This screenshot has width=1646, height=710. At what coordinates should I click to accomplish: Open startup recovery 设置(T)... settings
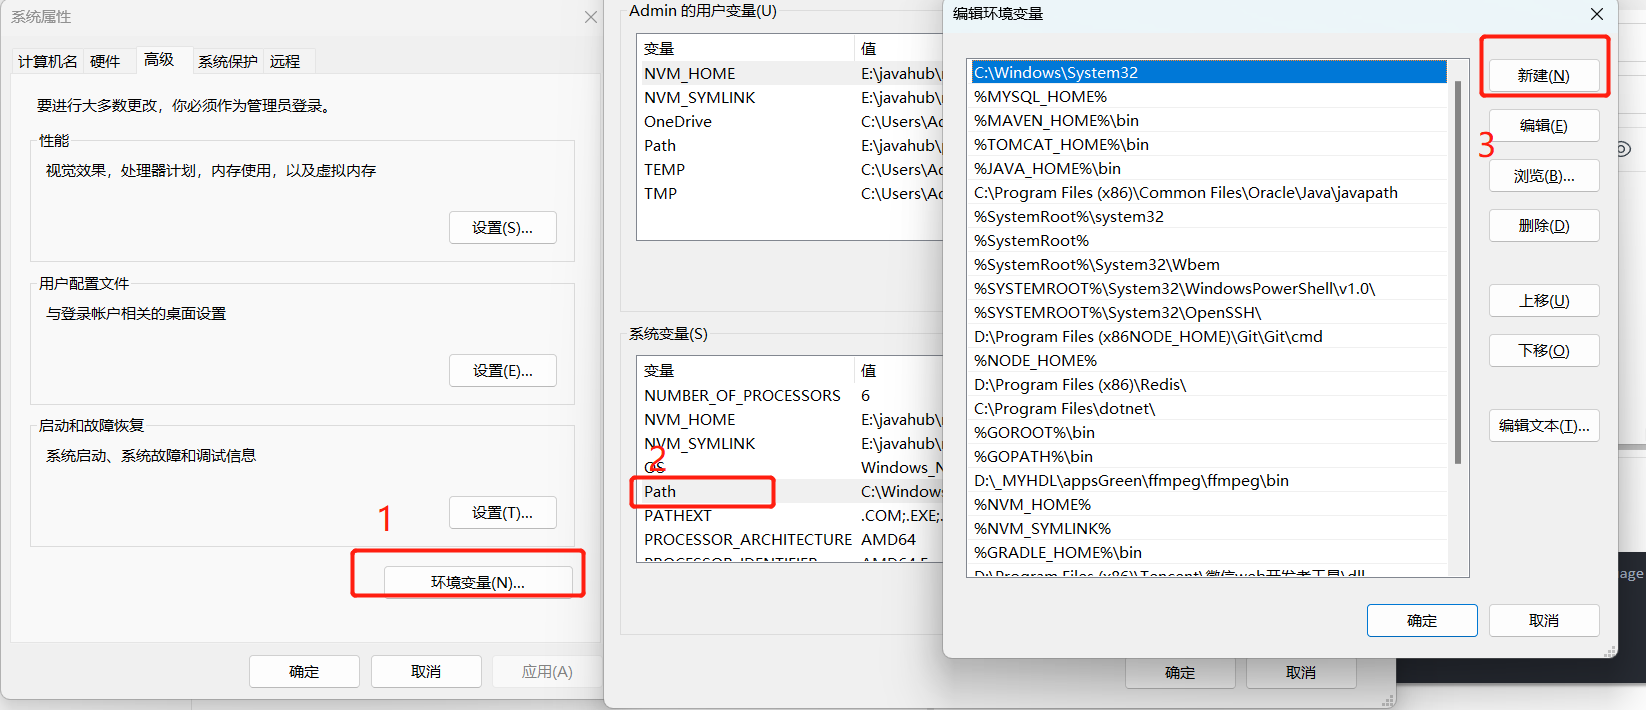tap(502, 513)
